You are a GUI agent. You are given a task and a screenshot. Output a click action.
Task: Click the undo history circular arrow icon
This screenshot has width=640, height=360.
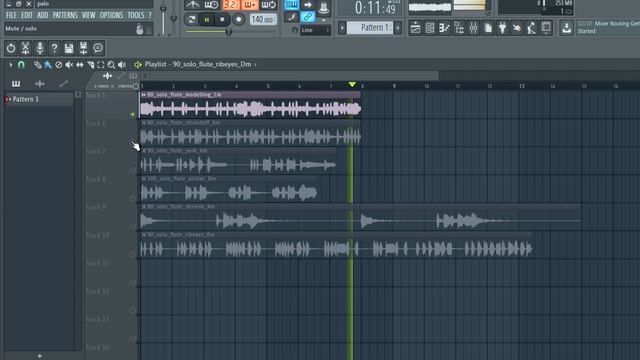click(x=11, y=48)
